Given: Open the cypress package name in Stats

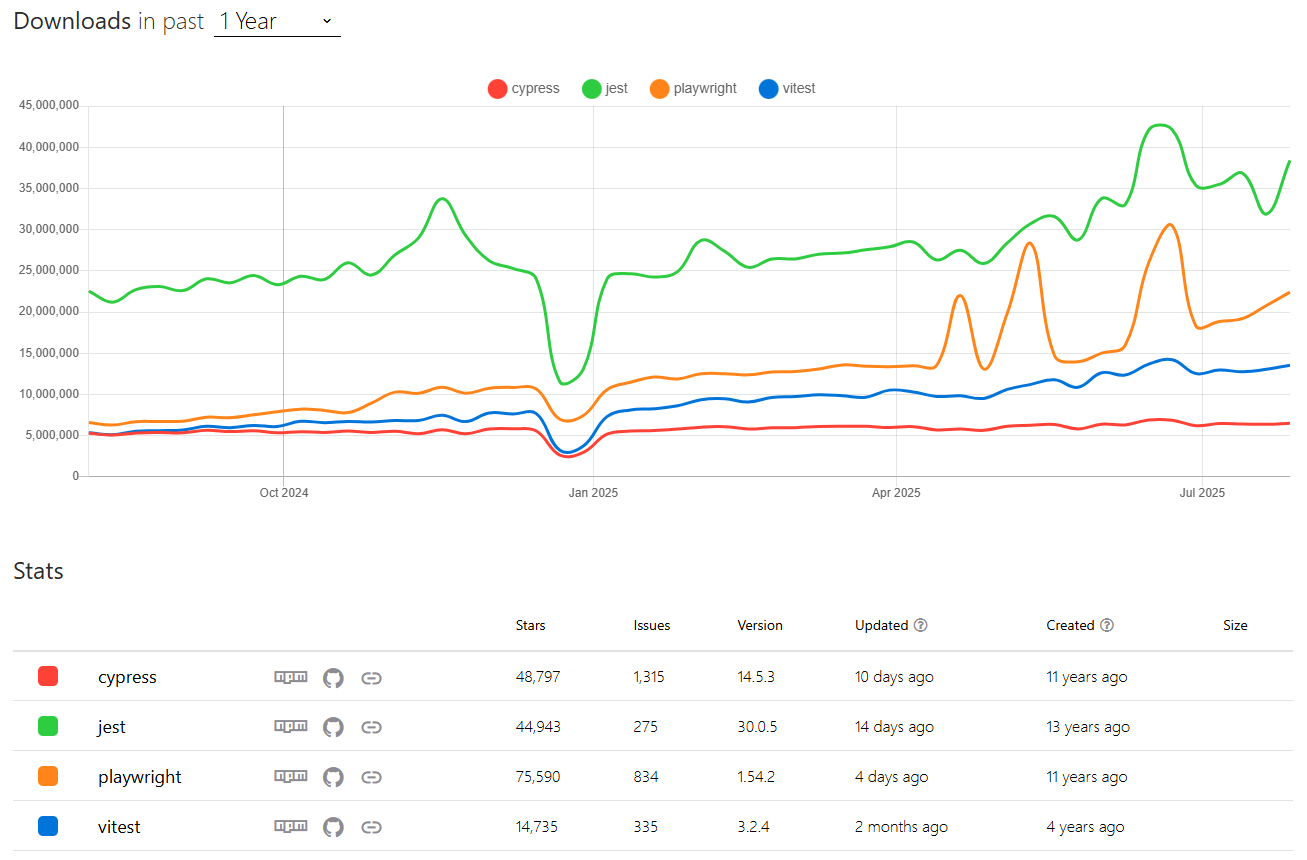Looking at the screenshot, I should click(127, 677).
